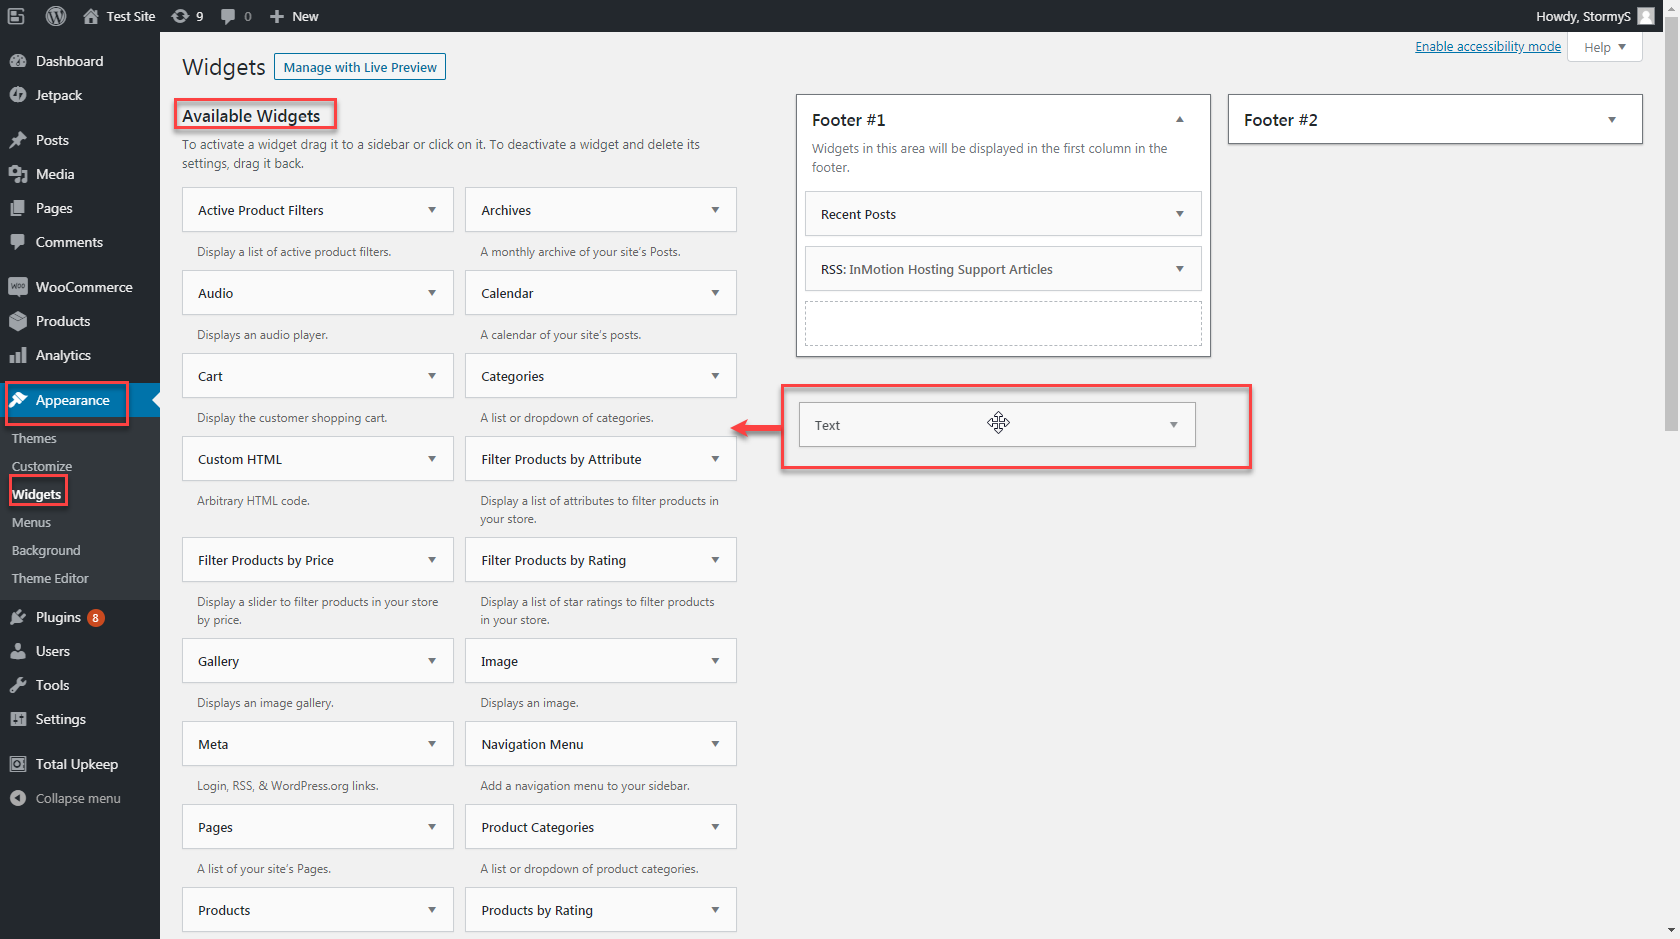Image resolution: width=1680 pixels, height=939 pixels.
Task: Open the updates icon showing 9
Action: 181,16
